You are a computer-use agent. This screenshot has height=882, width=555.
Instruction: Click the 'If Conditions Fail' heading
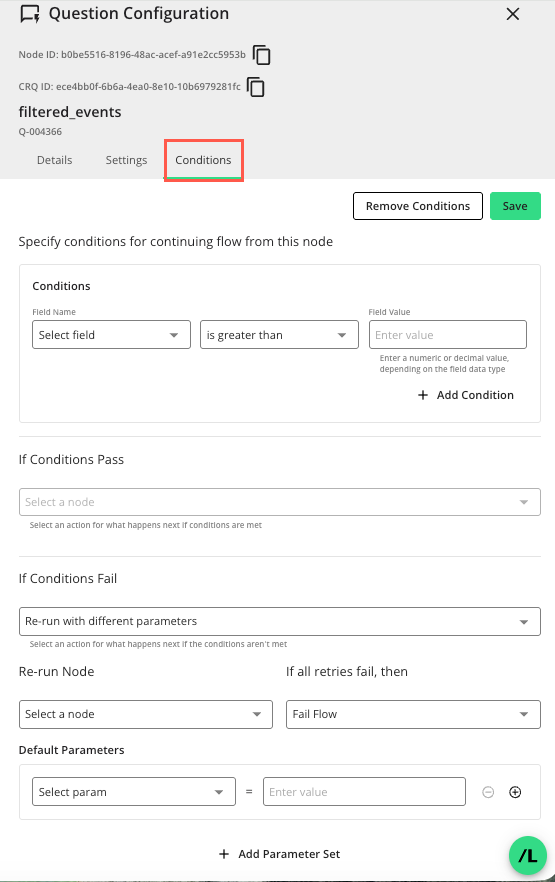[68, 578]
